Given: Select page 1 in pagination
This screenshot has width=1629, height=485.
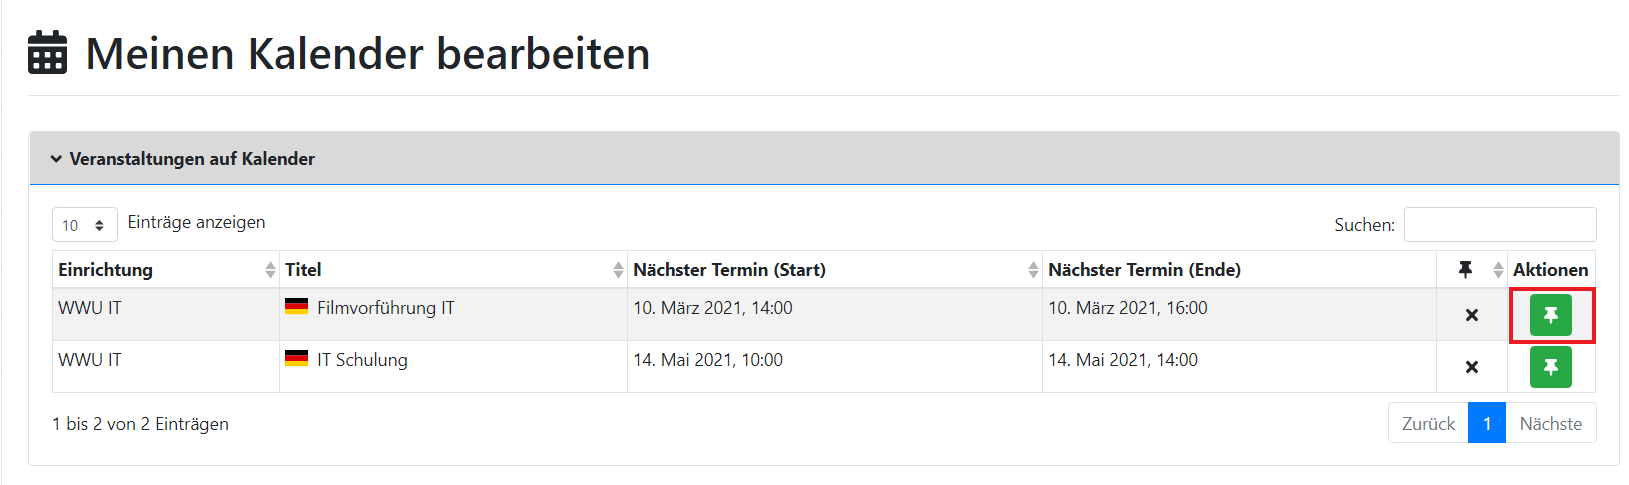Looking at the screenshot, I should (1487, 423).
